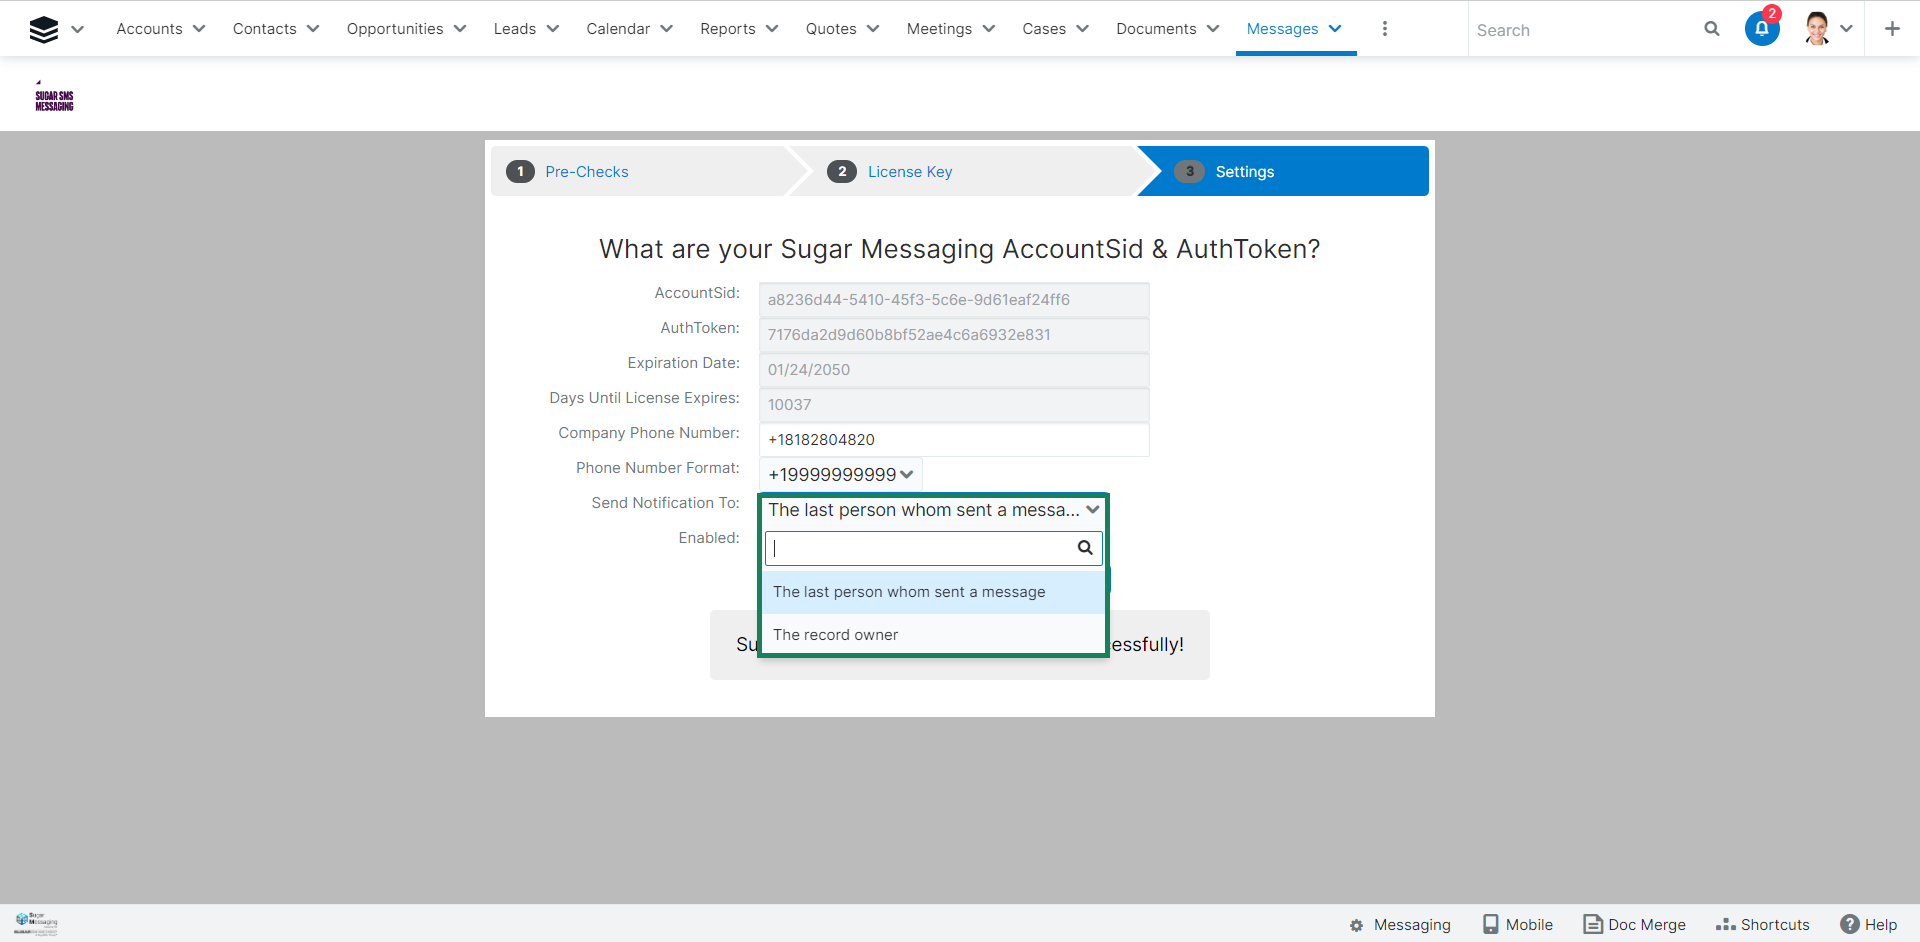Select 'The last person whom sent a message'
This screenshot has height=942, width=1920.
(x=908, y=592)
